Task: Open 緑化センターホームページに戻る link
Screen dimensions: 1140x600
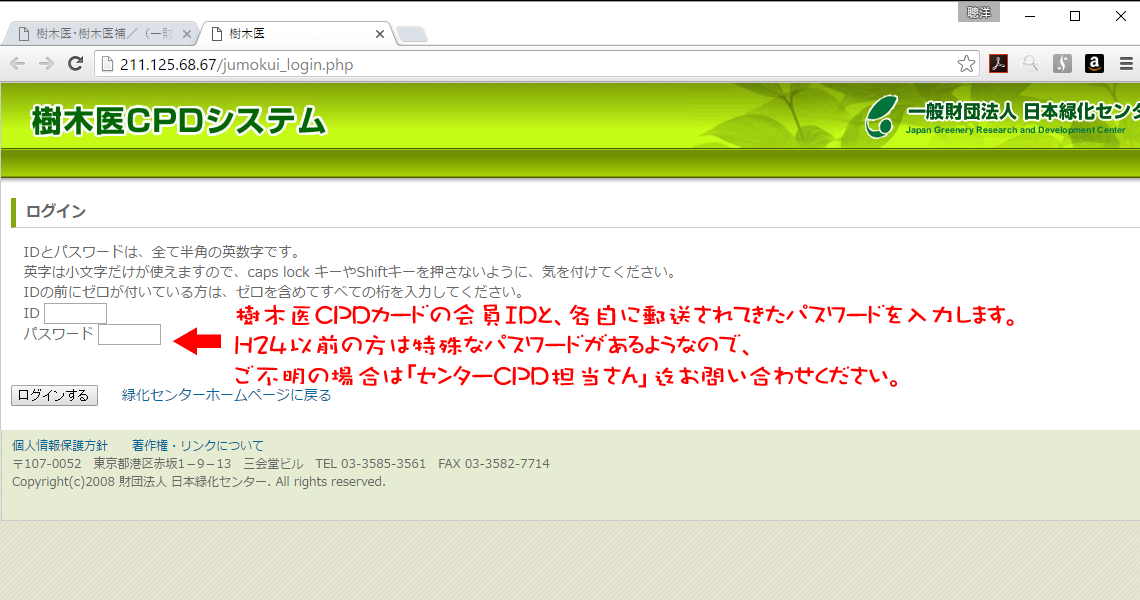Action: coord(226,396)
